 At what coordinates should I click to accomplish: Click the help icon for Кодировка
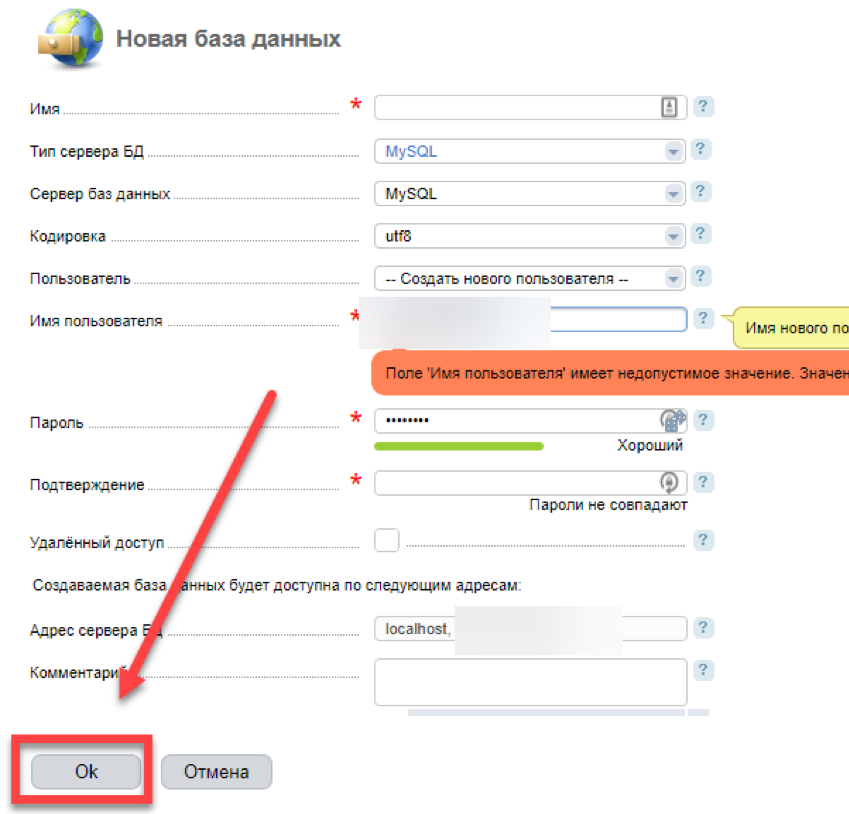[701, 234]
